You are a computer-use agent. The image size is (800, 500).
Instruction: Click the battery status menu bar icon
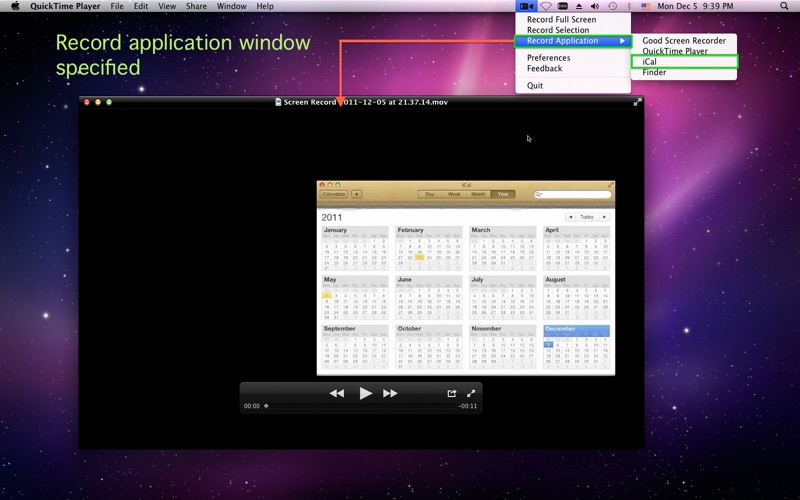tap(563, 6)
